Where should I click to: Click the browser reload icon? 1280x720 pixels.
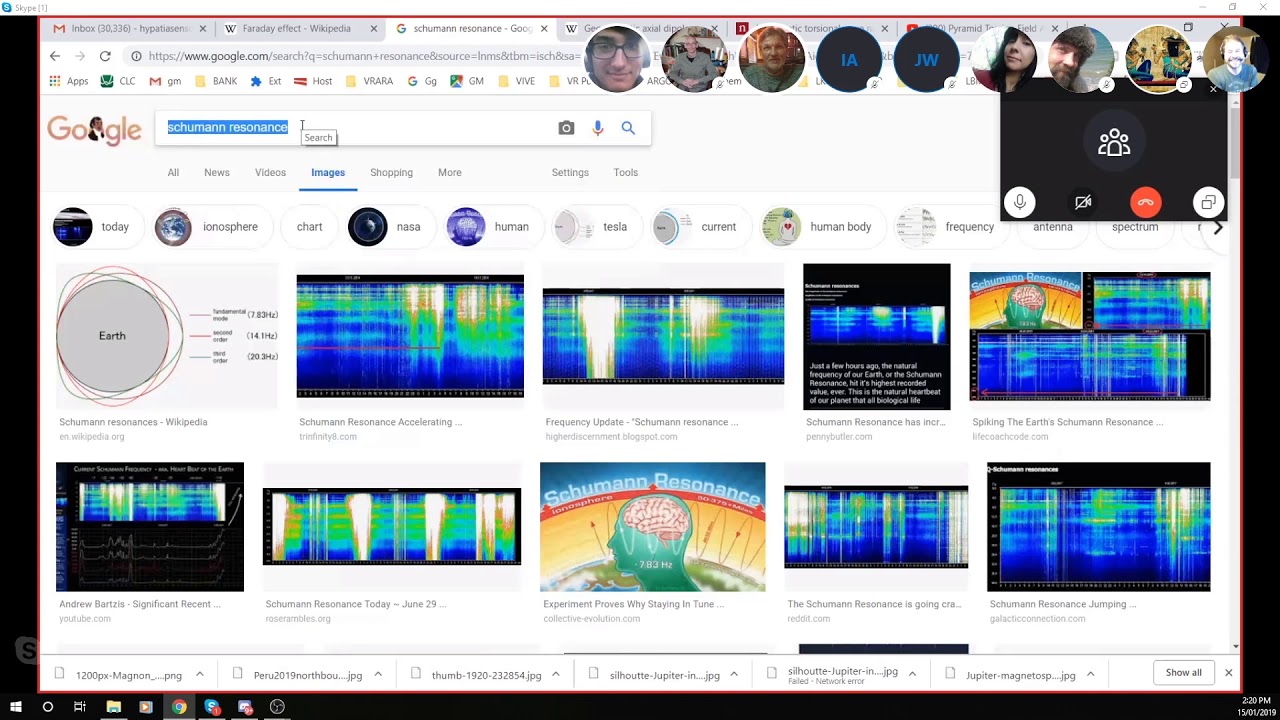coord(105,56)
